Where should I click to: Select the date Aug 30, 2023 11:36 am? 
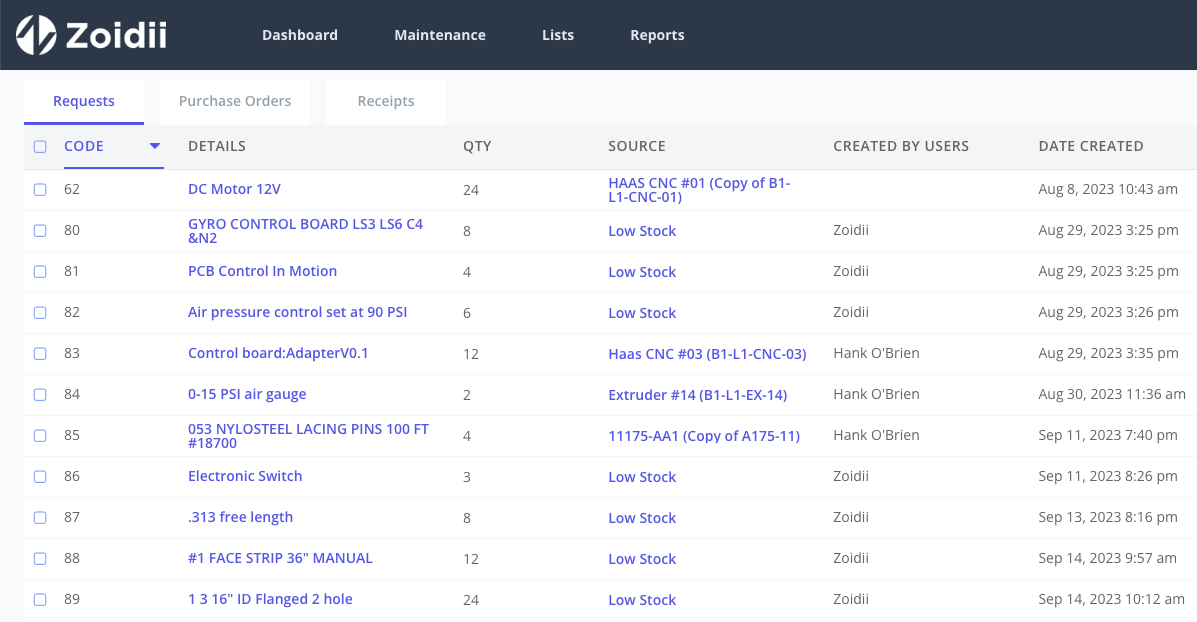coord(1112,395)
